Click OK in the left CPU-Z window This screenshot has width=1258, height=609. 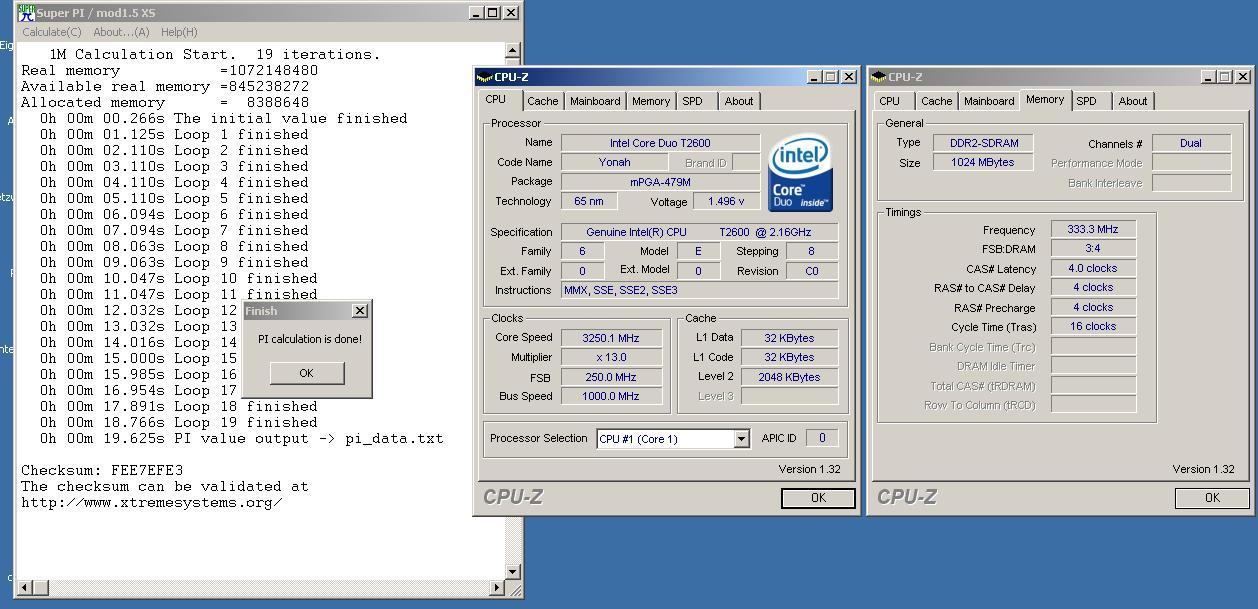(x=818, y=497)
